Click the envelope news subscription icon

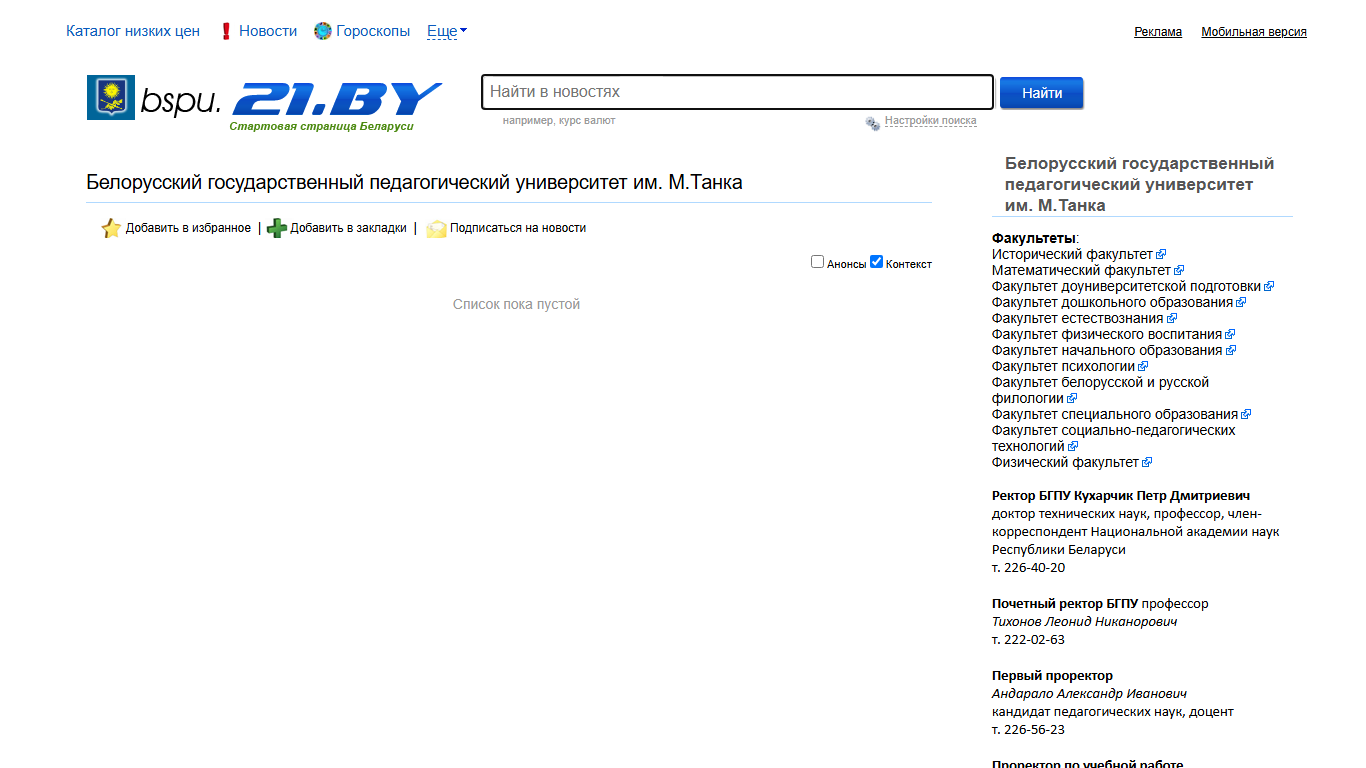(436, 229)
